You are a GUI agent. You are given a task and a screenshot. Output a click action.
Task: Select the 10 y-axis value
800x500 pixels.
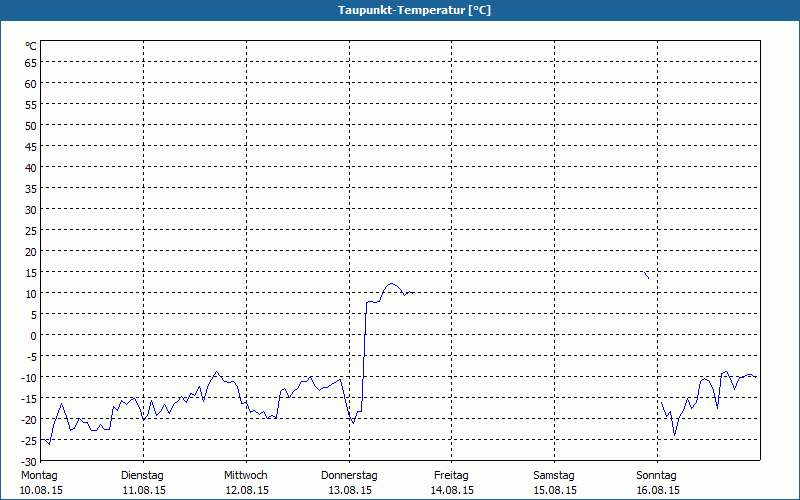click(x=31, y=294)
